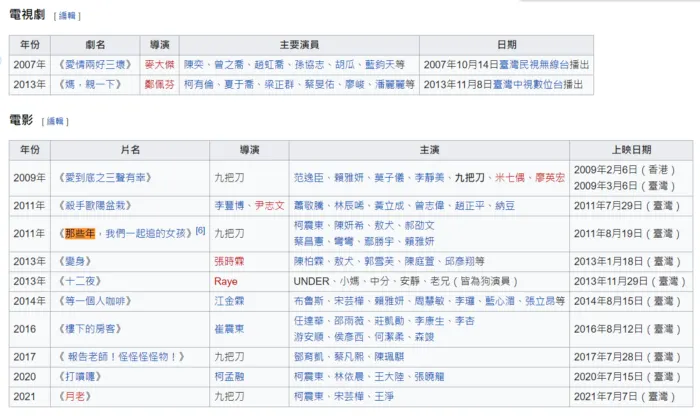Viewport: 700px width, 416px height.
Task: Open actor 陳奕 link
Action: tap(194, 65)
